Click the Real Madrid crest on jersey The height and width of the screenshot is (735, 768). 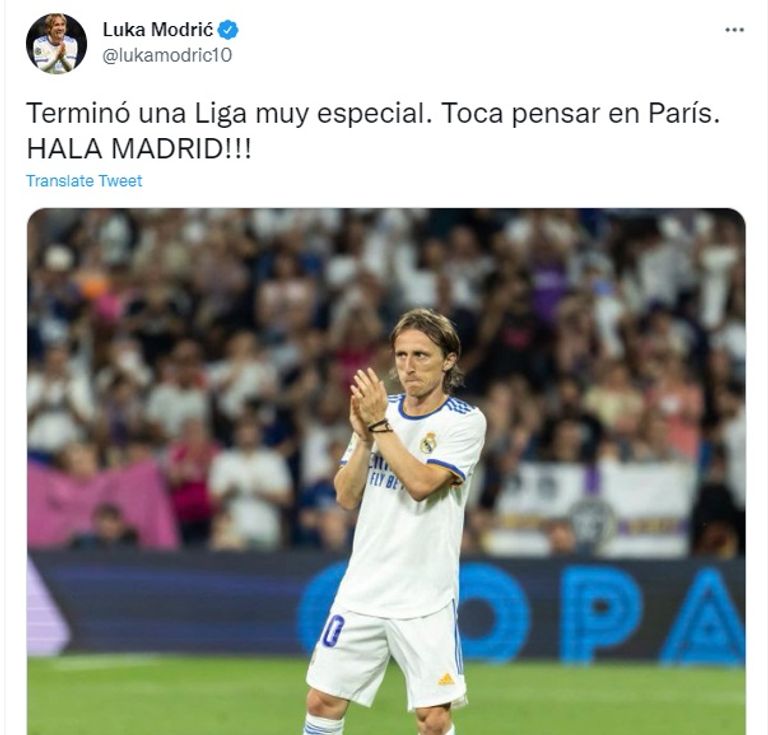428,443
